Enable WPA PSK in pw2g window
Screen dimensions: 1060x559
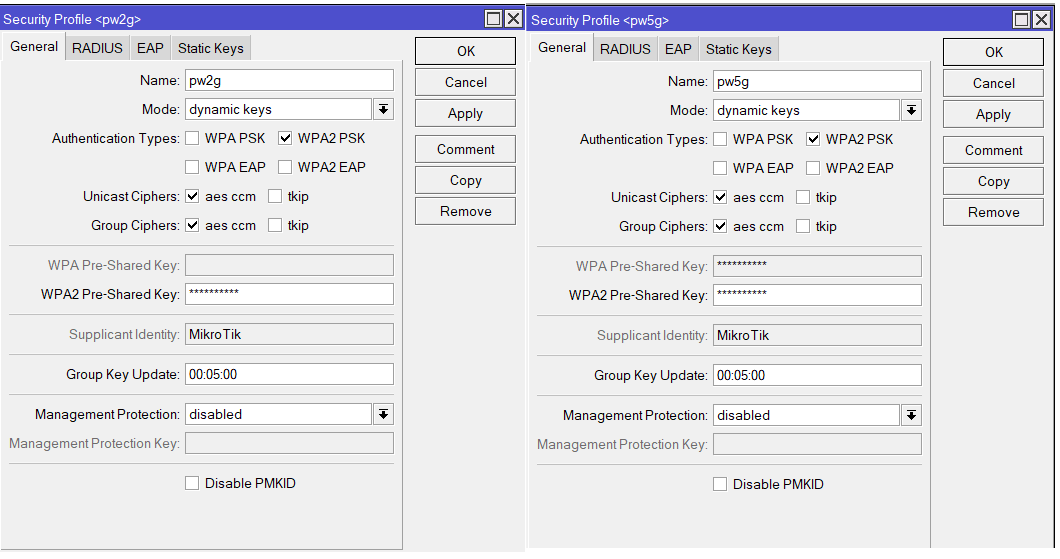pyautogui.click(x=192, y=138)
